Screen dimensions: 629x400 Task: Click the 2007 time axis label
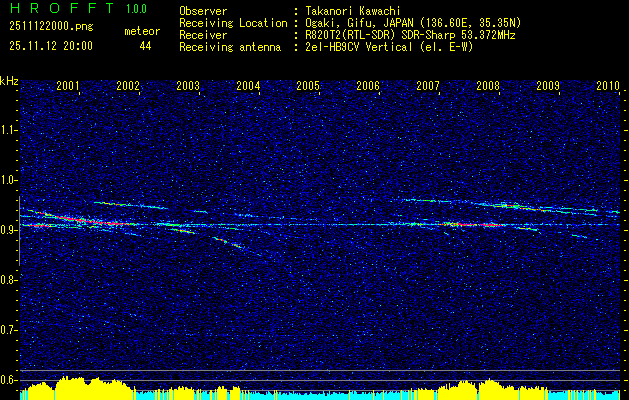point(428,85)
